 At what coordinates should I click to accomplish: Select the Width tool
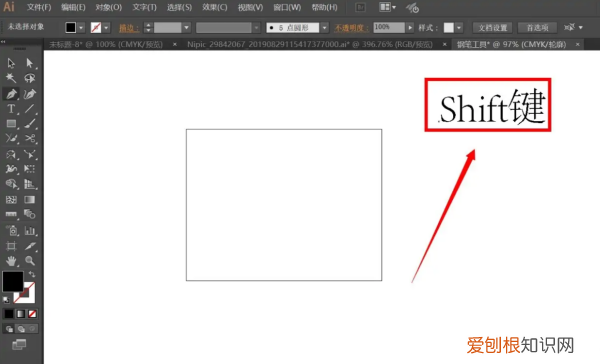coord(11,169)
